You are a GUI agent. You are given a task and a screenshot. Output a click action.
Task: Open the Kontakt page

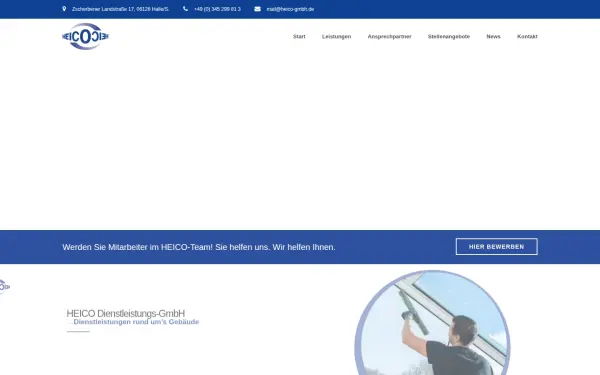pos(527,36)
